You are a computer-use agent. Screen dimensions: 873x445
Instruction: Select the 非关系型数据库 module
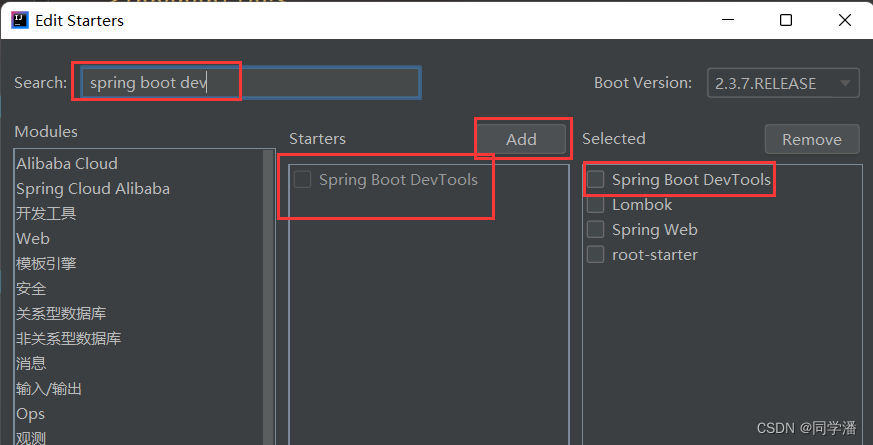(x=68, y=339)
